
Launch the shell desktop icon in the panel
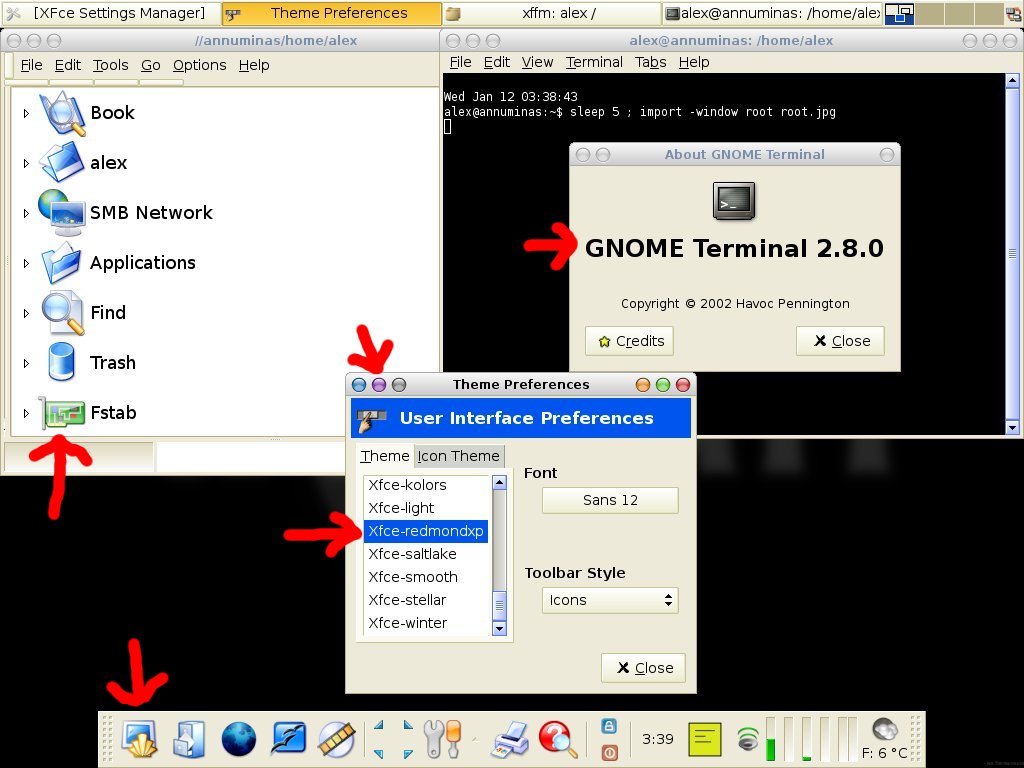tap(139, 739)
